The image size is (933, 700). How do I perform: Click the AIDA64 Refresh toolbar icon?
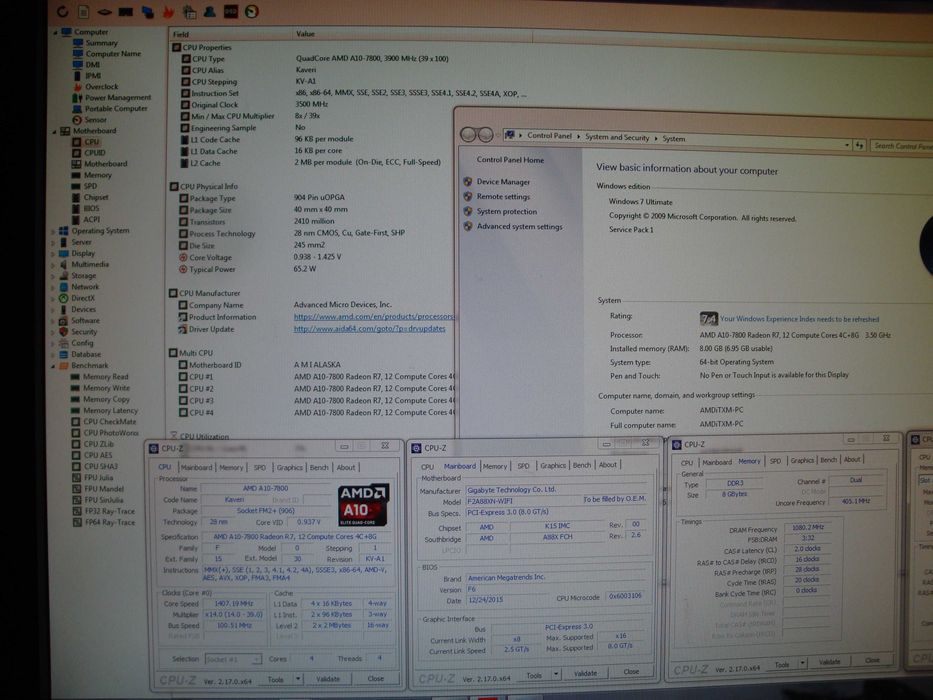62,11
